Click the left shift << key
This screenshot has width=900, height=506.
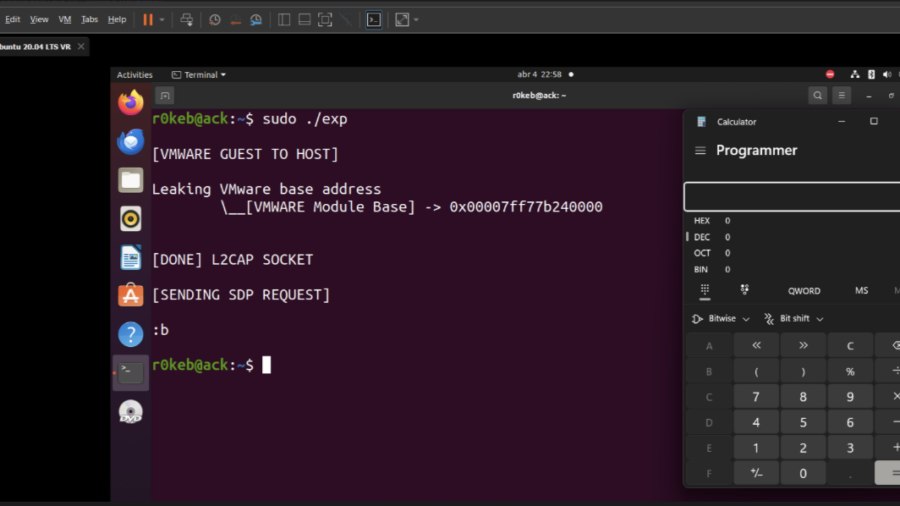pyautogui.click(x=756, y=345)
